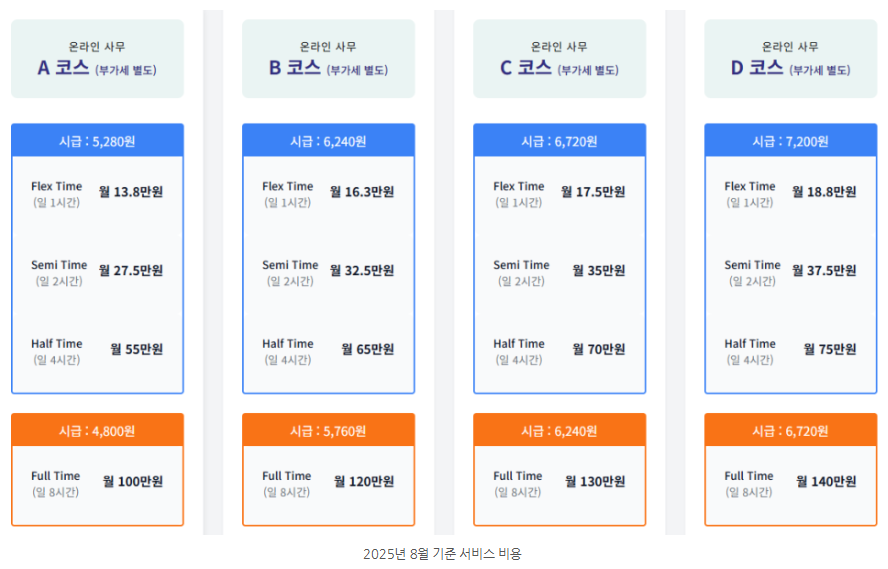Click the blue 시급 : 6,240원 banner

click(x=328, y=141)
